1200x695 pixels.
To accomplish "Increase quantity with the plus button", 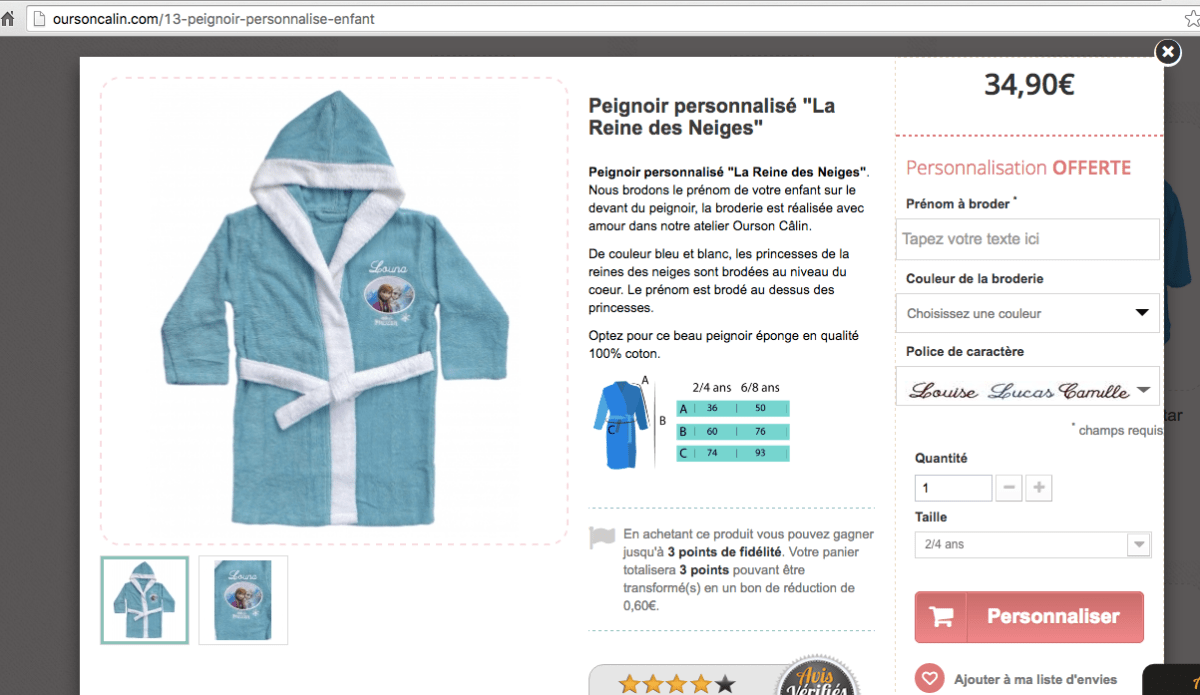I will [x=1039, y=488].
